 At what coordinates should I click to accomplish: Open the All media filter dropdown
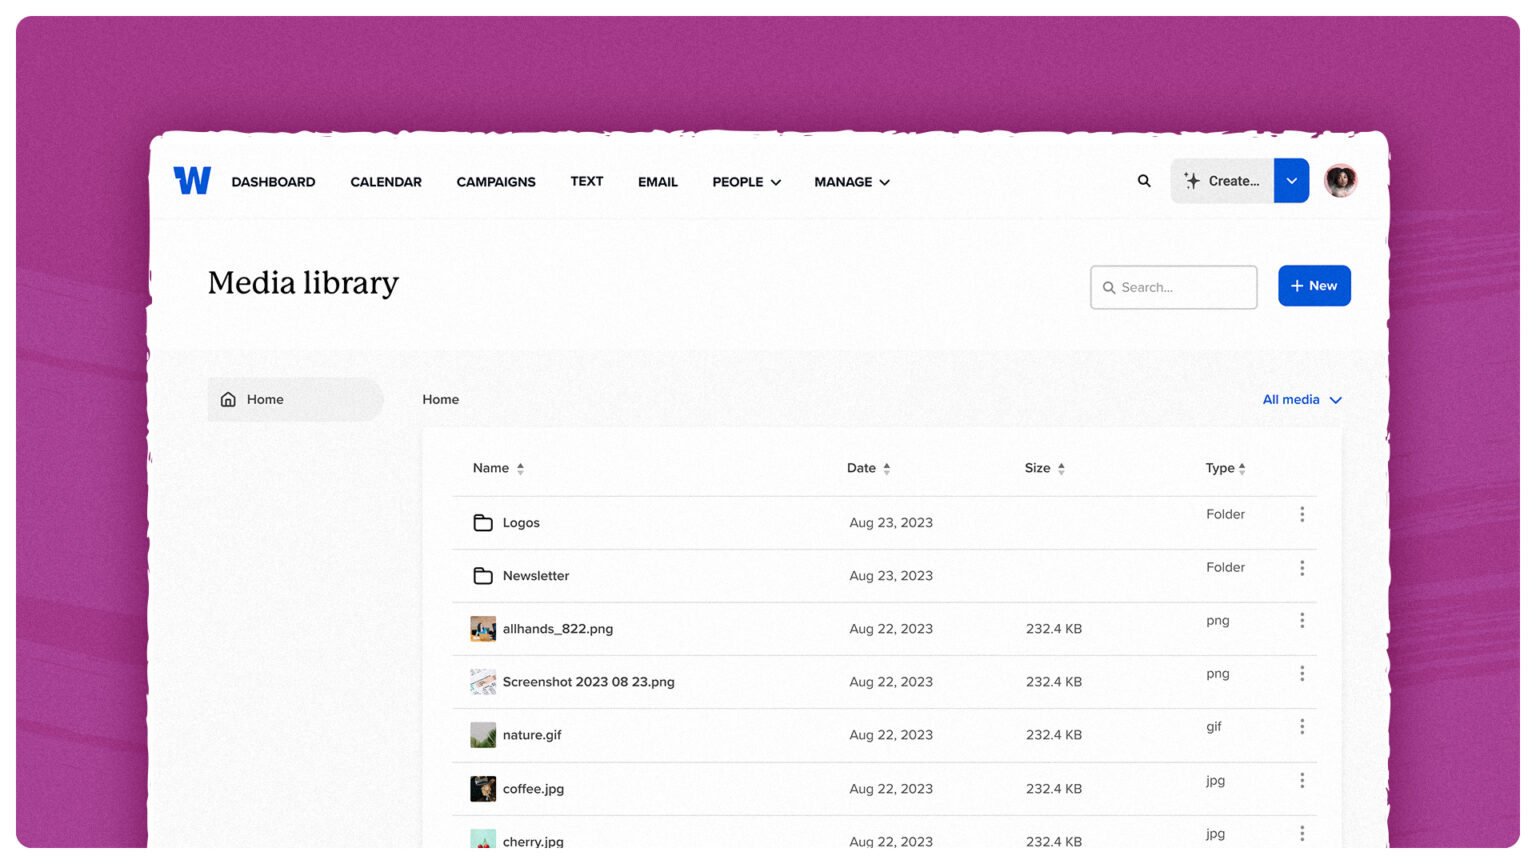pos(1302,399)
